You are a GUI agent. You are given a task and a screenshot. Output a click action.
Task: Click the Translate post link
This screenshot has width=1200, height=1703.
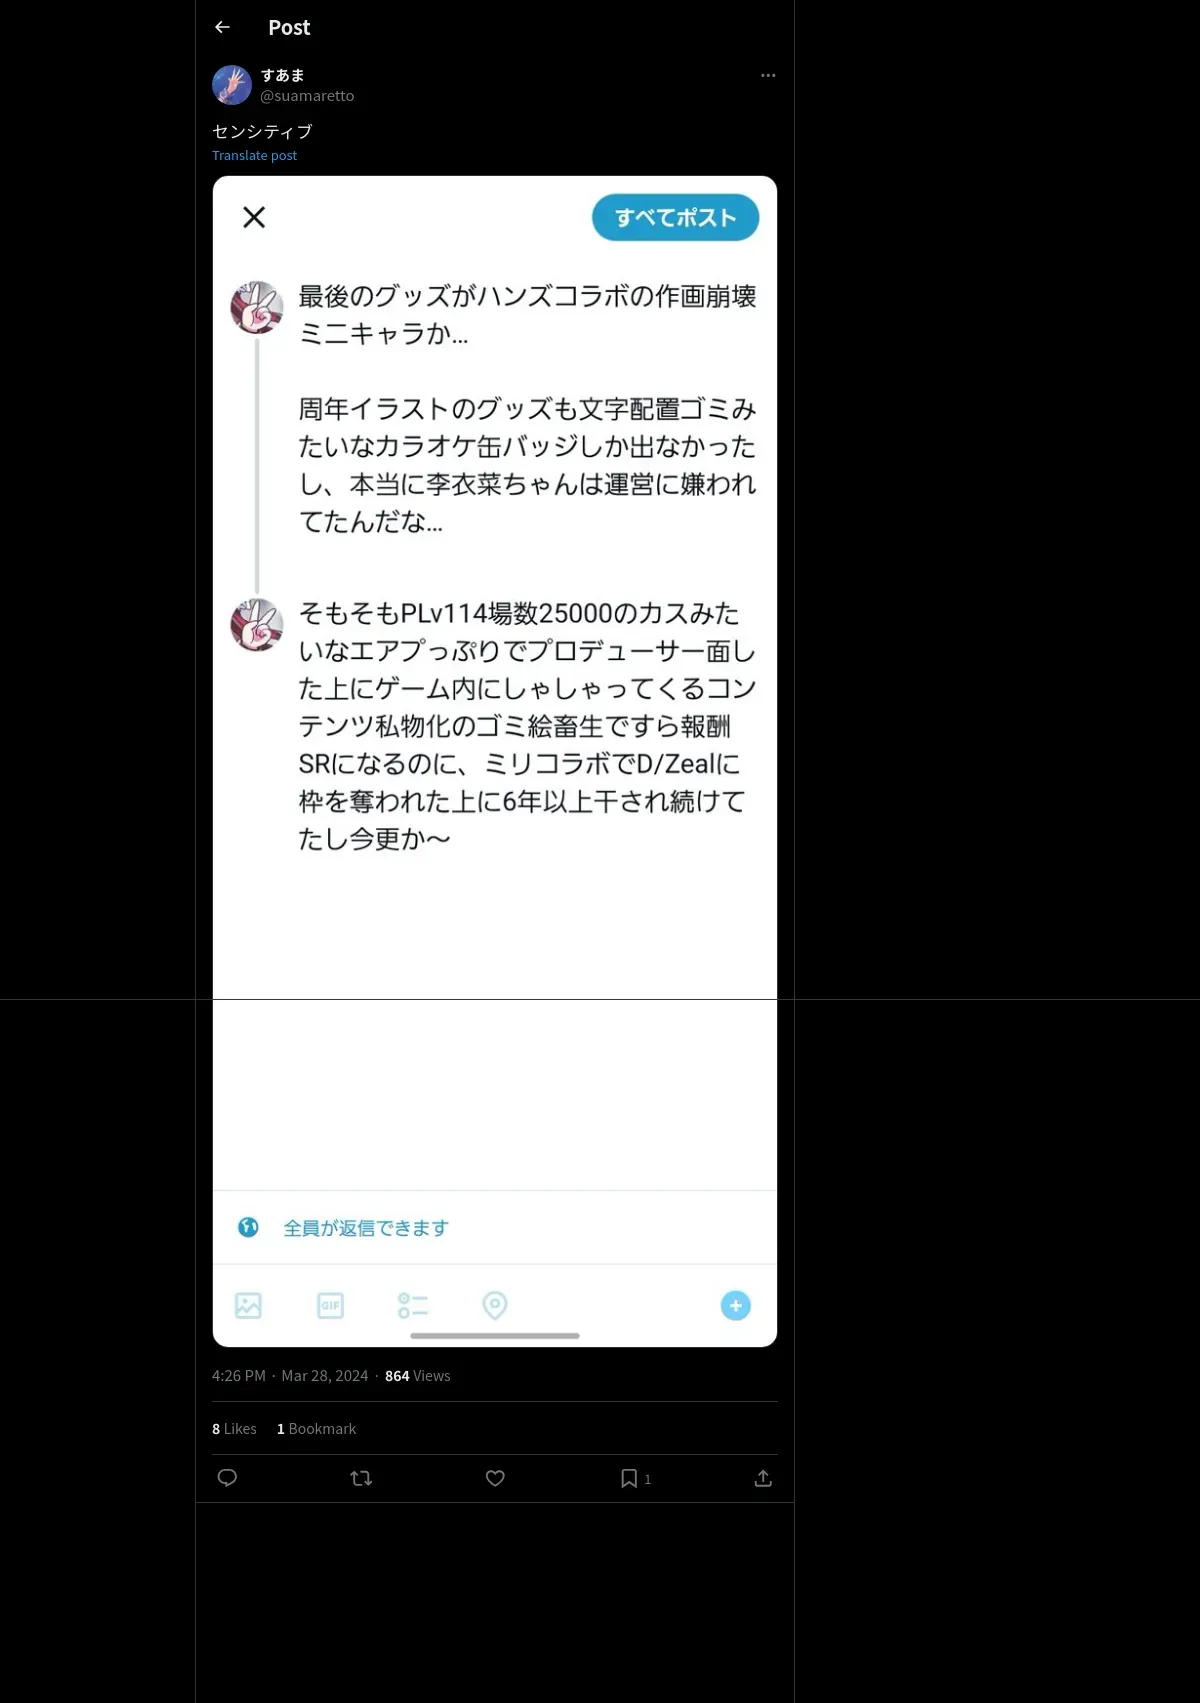[254, 155]
